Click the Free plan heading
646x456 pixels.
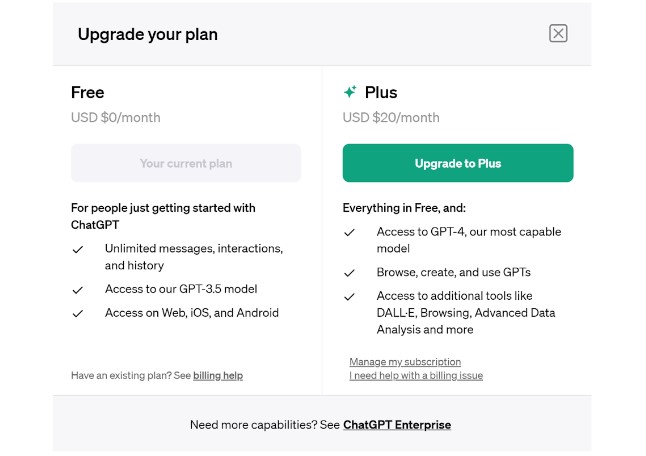coord(88,92)
